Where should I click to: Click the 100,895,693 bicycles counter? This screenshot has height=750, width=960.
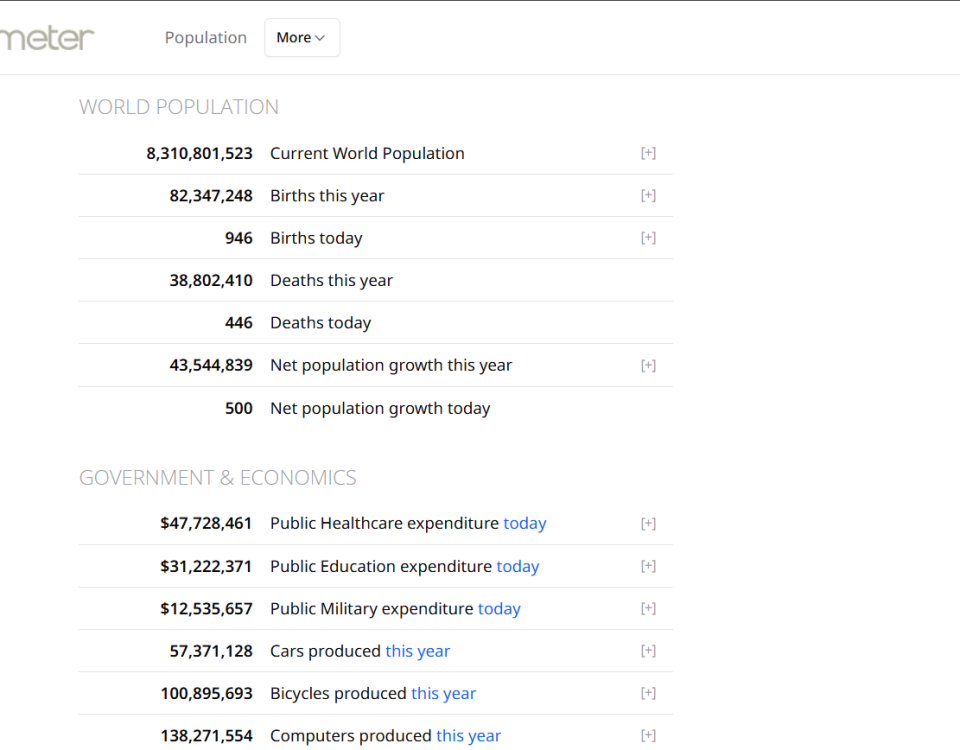[x=206, y=692]
